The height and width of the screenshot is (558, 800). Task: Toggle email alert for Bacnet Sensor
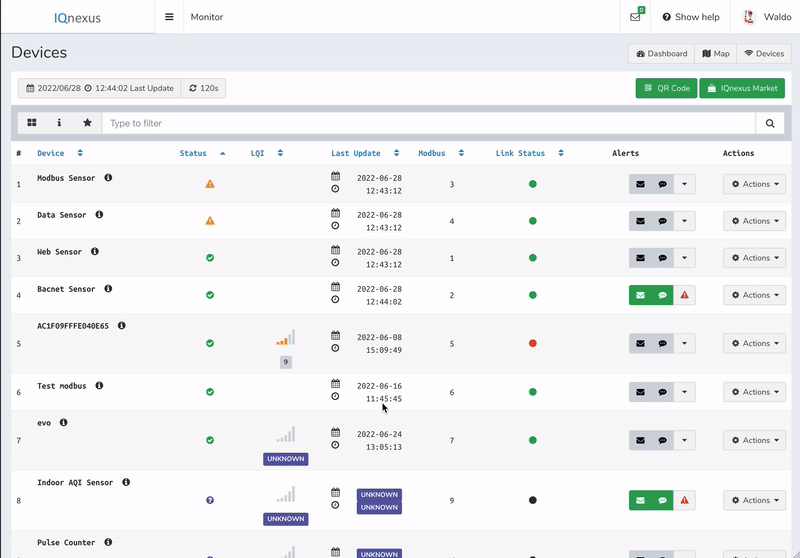[640, 295]
